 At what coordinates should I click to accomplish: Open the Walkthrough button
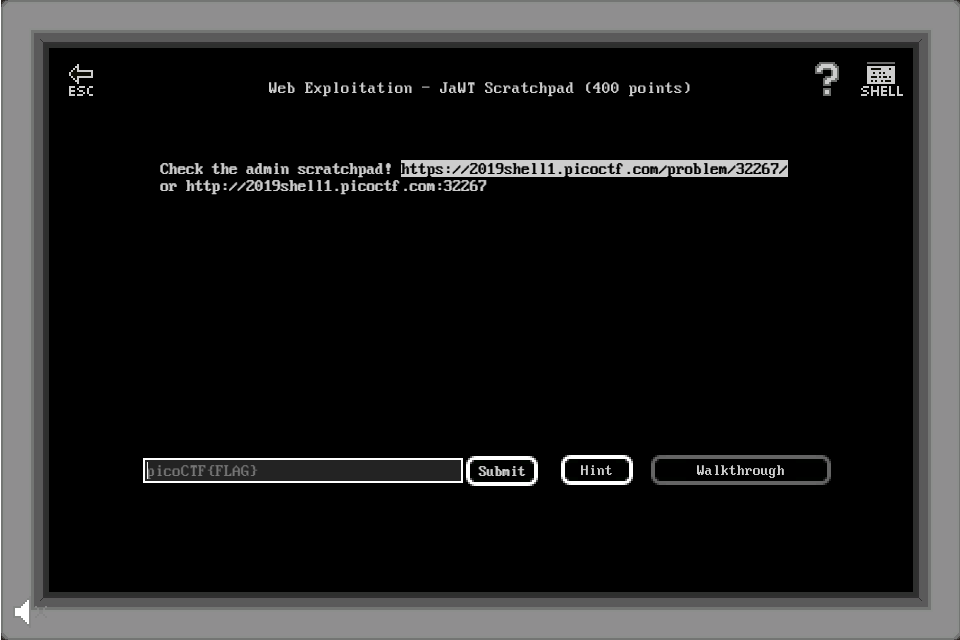(x=740, y=470)
